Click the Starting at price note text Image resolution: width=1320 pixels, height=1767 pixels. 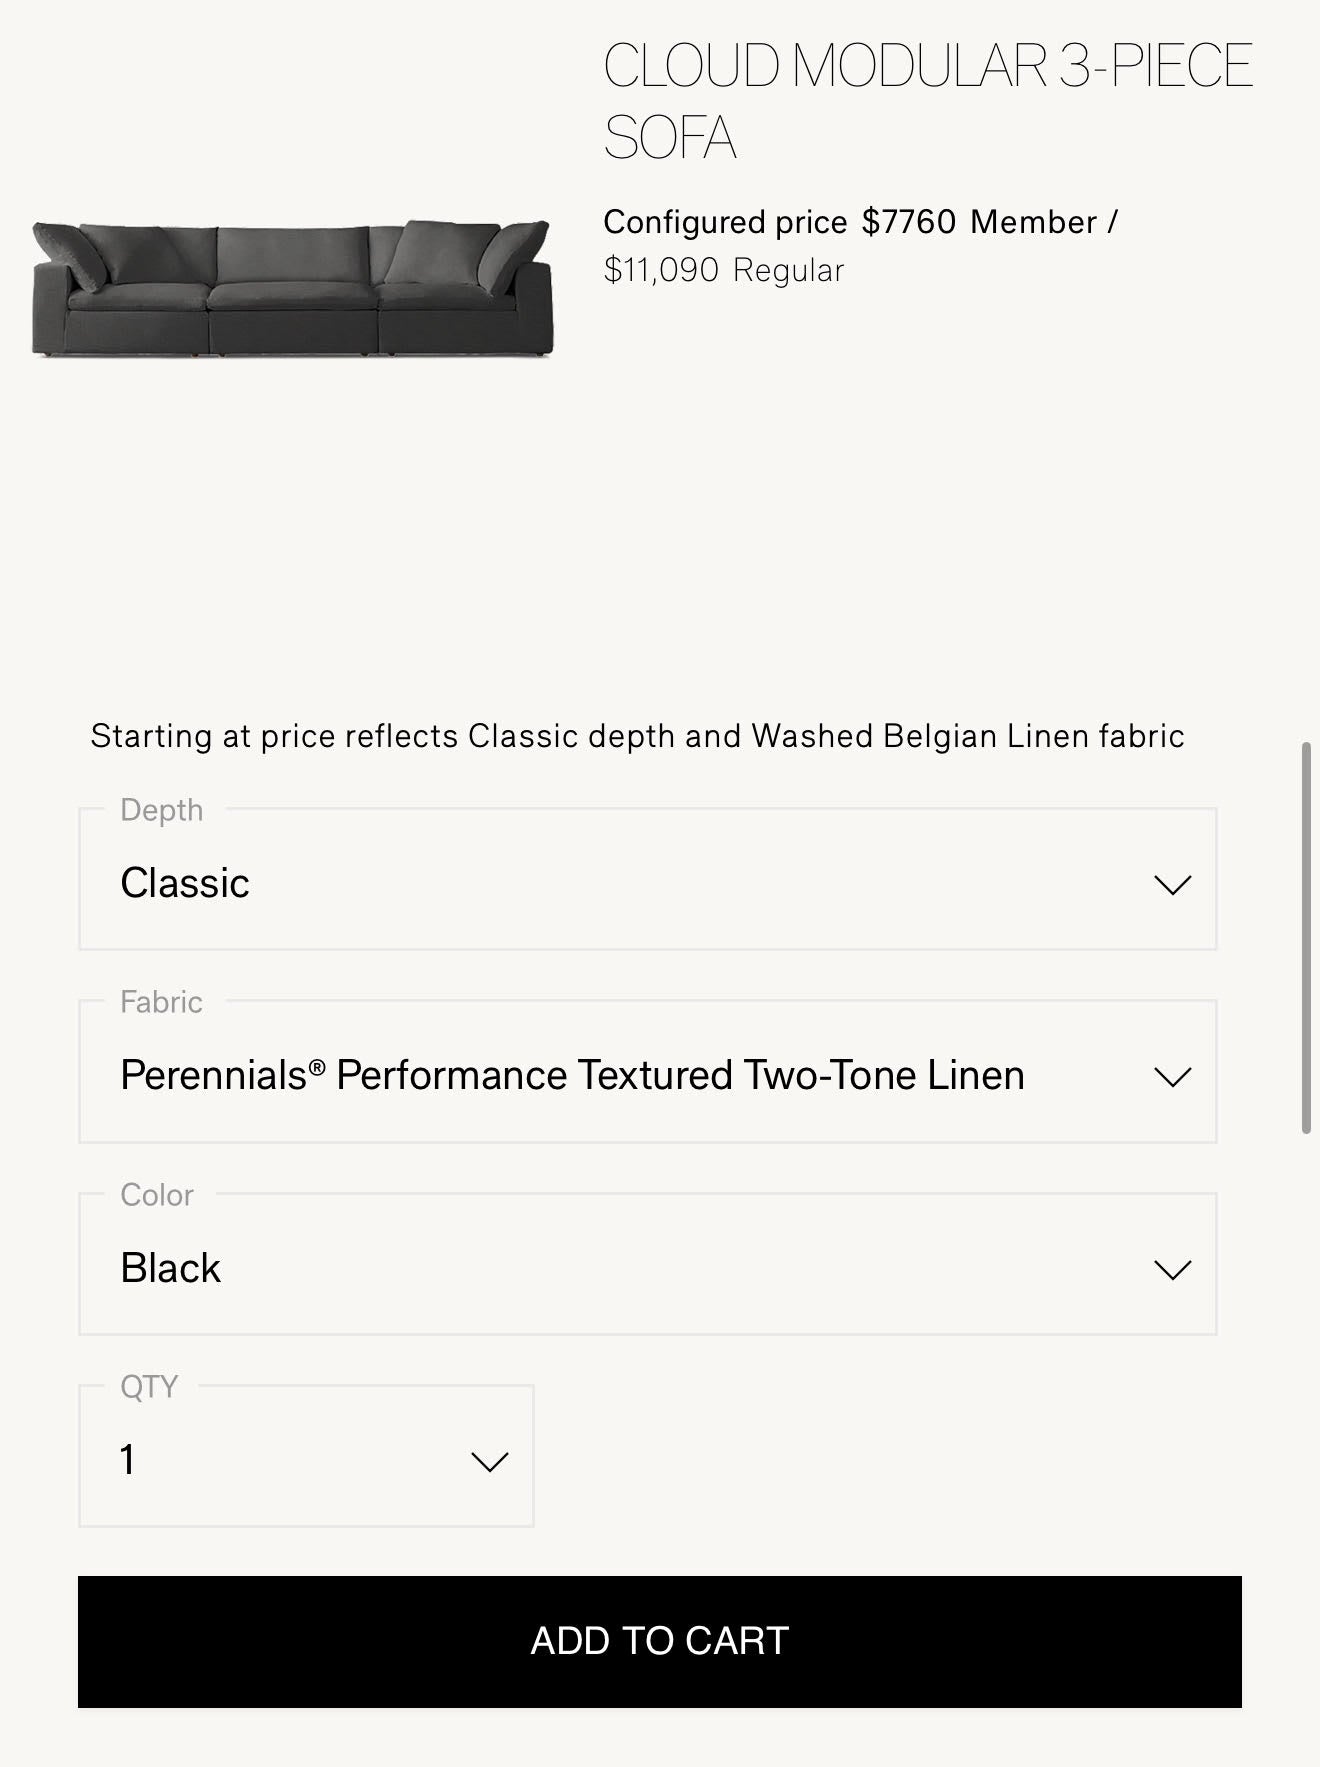[637, 736]
